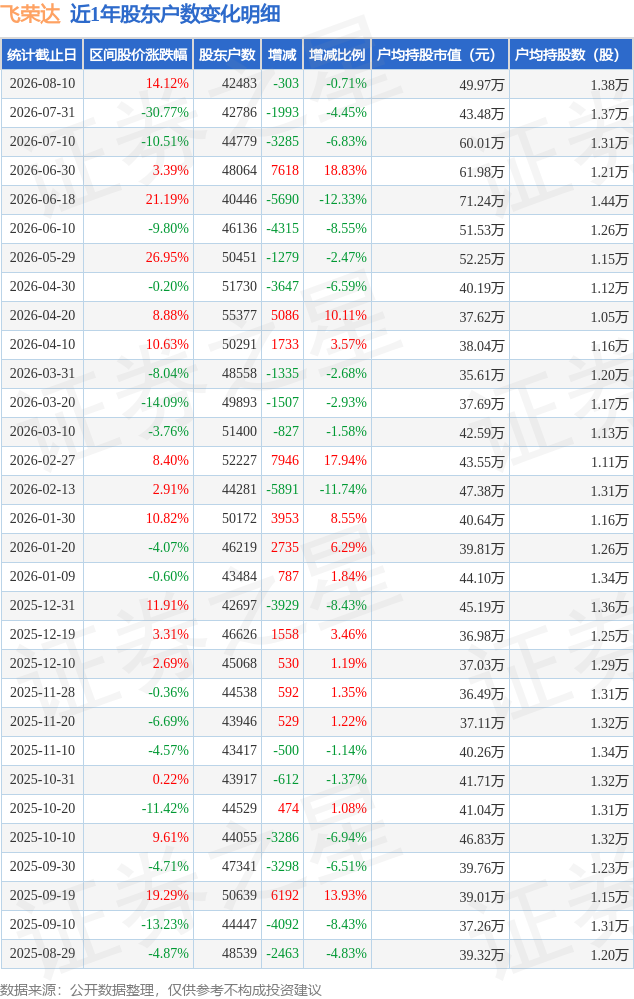
Task: Click the 户均持股数（股） column header
Action: point(570,55)
